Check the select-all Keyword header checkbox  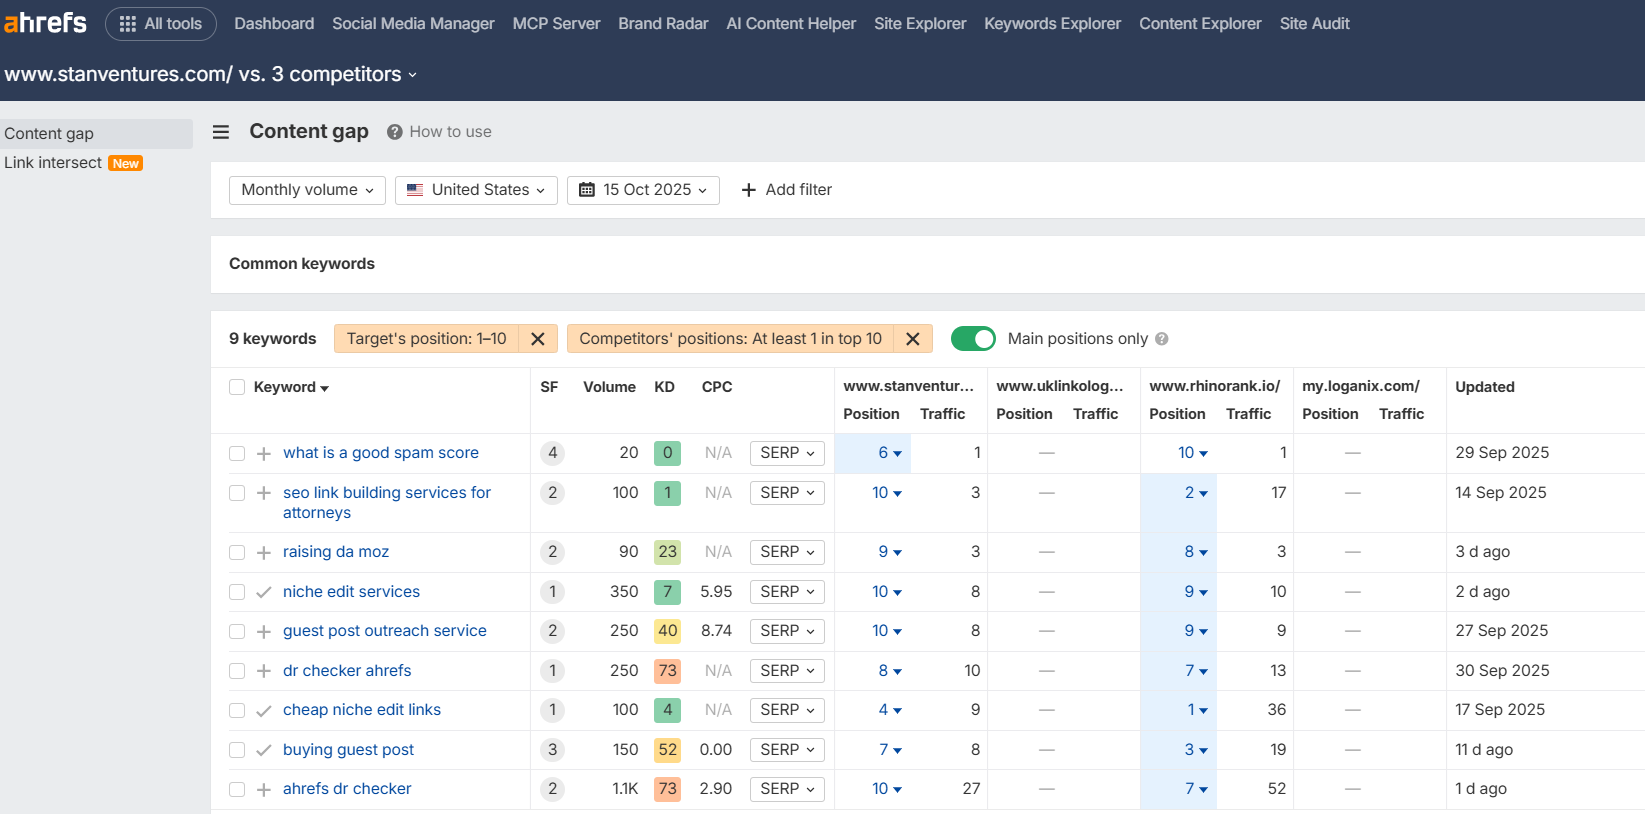[237, 387]
